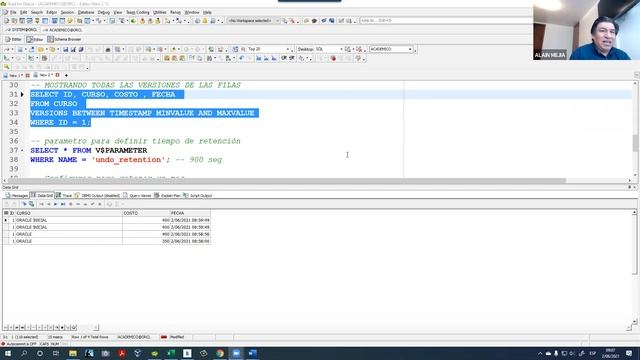This screenshot has height=360, width=640.
Task: Select the cell with cost 350
Action: click(146, 241)
